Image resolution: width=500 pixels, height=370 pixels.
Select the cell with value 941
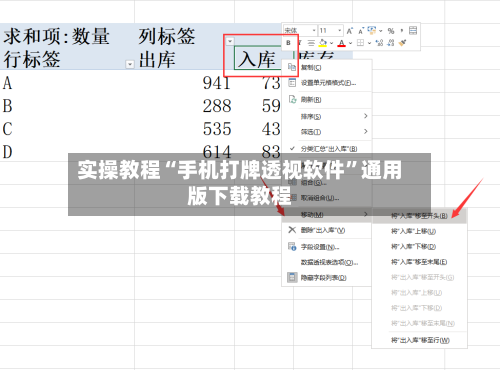[x=184, y=83]
